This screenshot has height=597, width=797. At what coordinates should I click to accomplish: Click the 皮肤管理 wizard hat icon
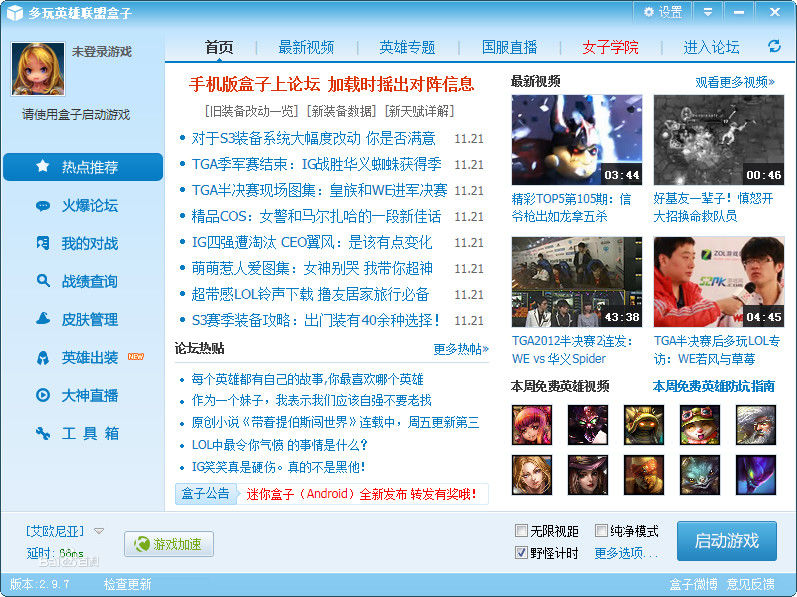pos(42,320)
